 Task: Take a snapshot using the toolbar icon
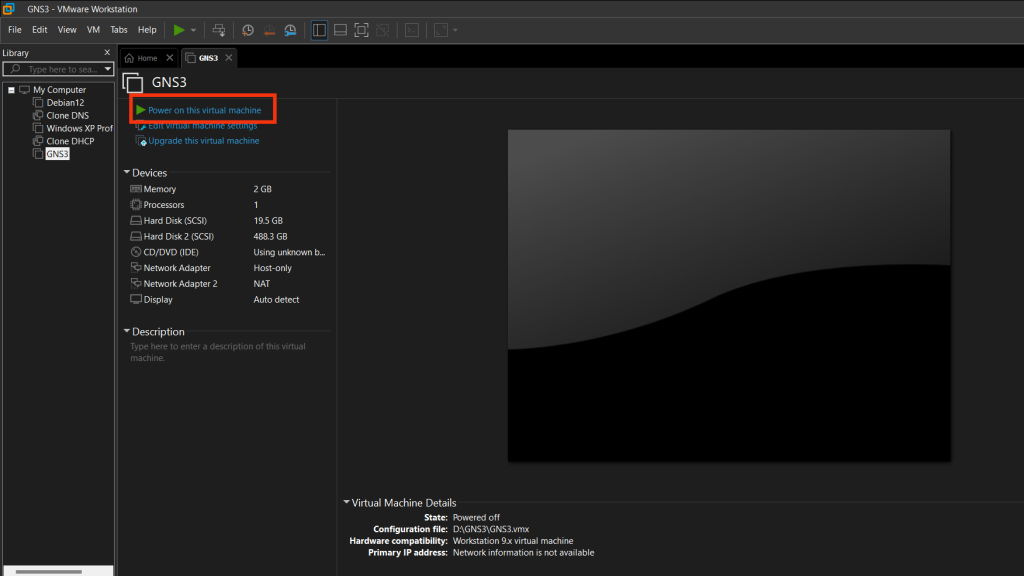pyautogui.click(x=248, y=30)
